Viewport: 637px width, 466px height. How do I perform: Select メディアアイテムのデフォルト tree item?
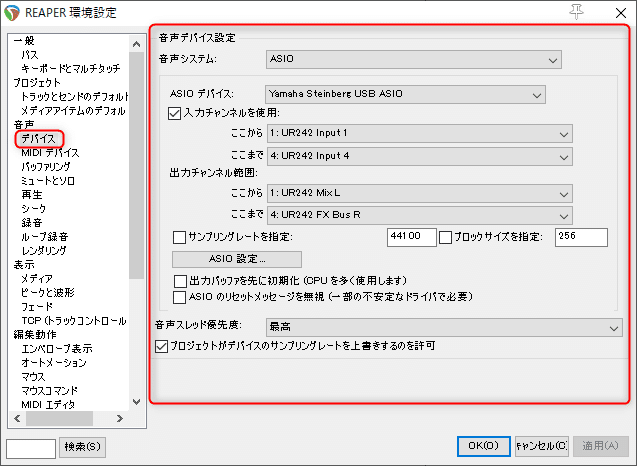click(x=73, y=111)
